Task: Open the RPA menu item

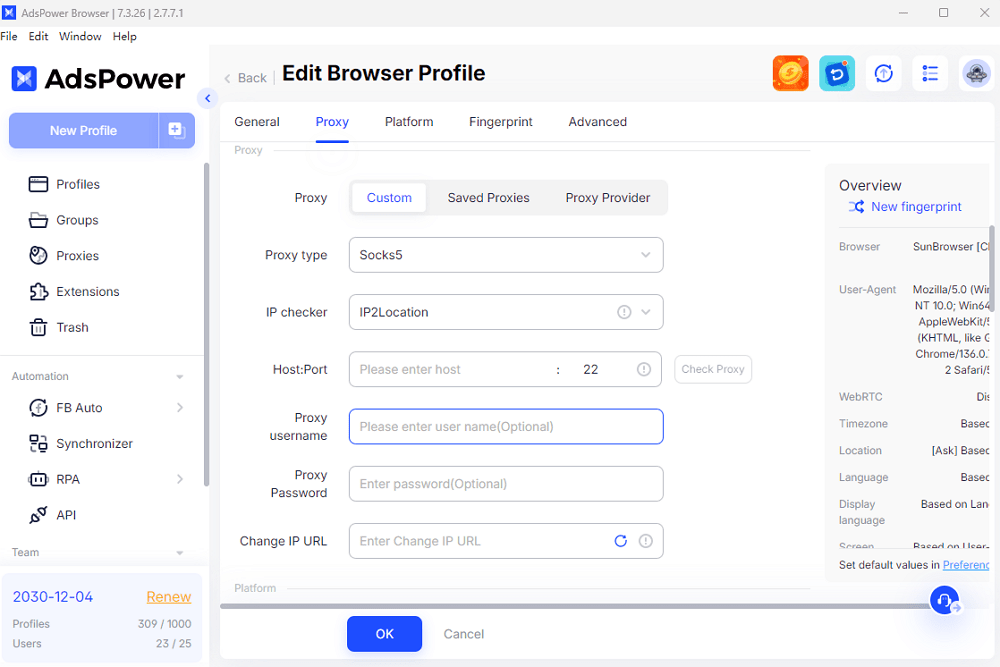Action: [x=54, y=479]
